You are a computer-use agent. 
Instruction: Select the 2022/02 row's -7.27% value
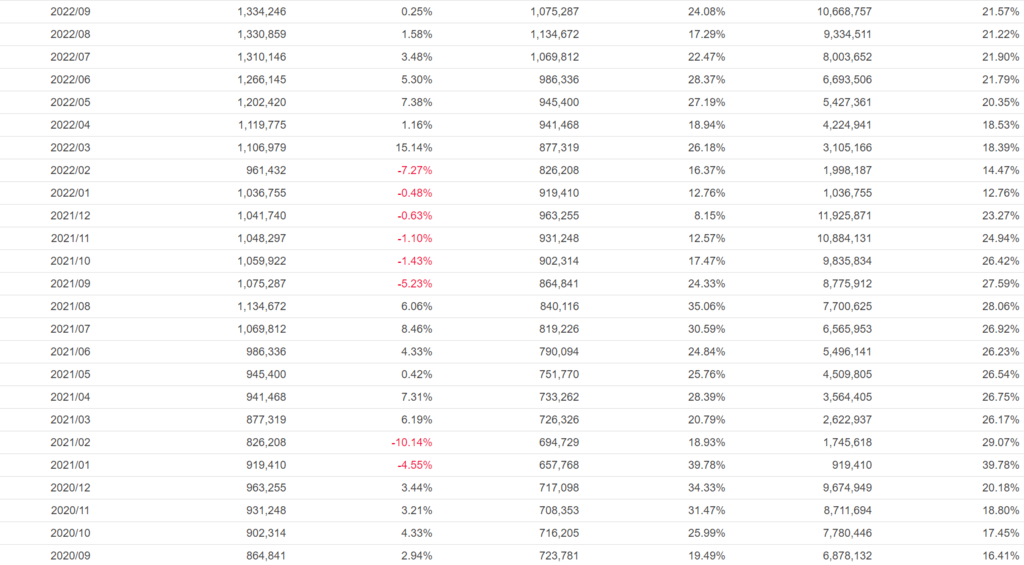412,170
